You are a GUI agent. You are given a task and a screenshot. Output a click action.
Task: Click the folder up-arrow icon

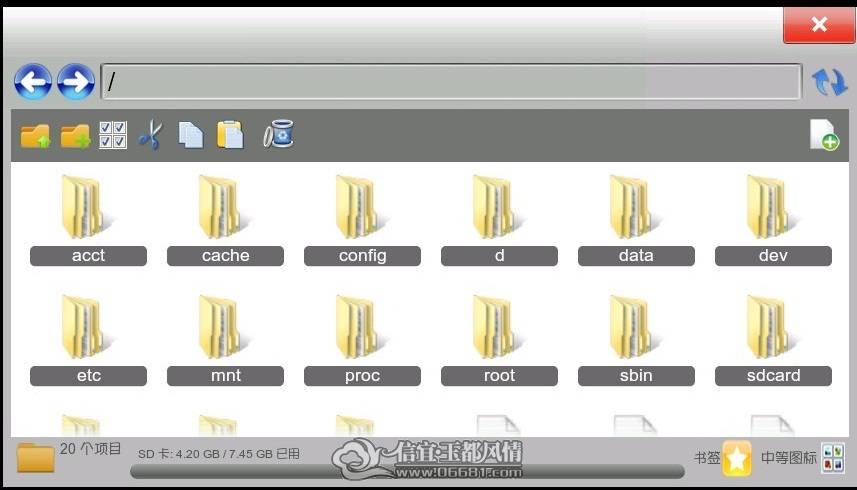(36, 135)
